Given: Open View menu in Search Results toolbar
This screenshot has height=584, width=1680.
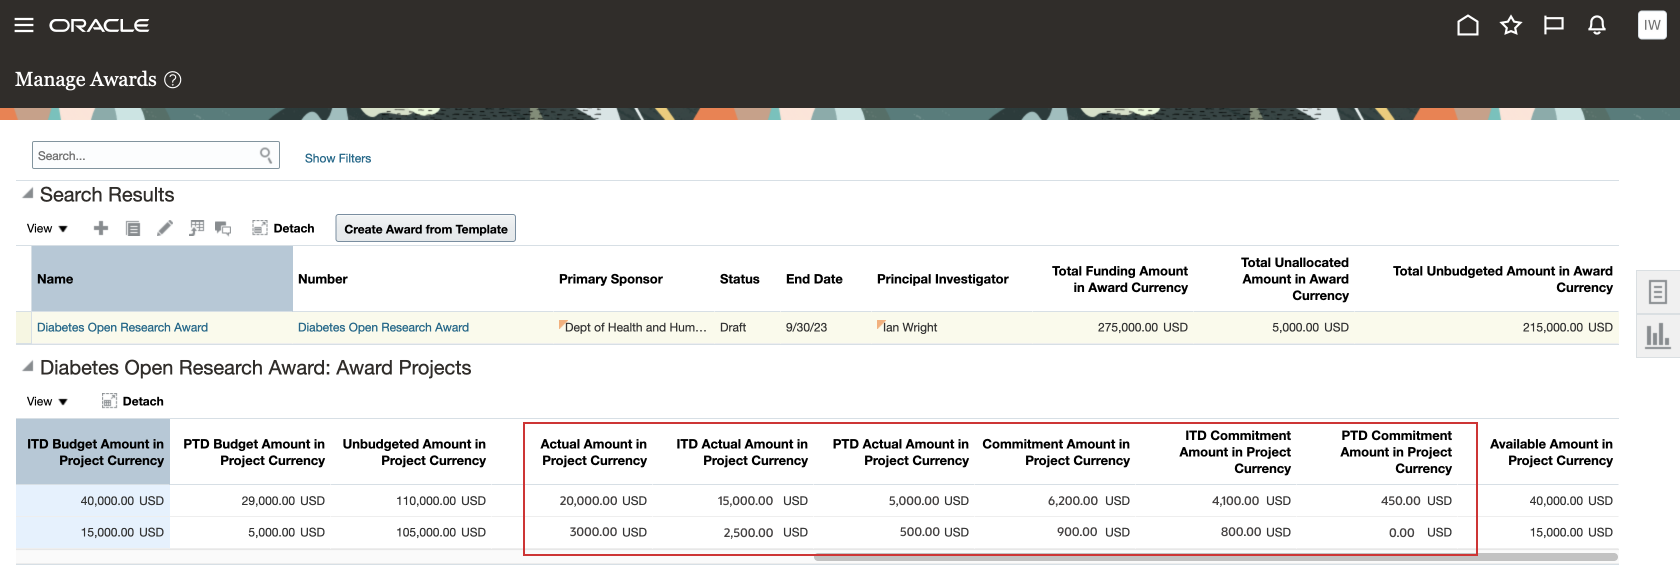Looking at the screenshot, I should (x=47, y=229).
